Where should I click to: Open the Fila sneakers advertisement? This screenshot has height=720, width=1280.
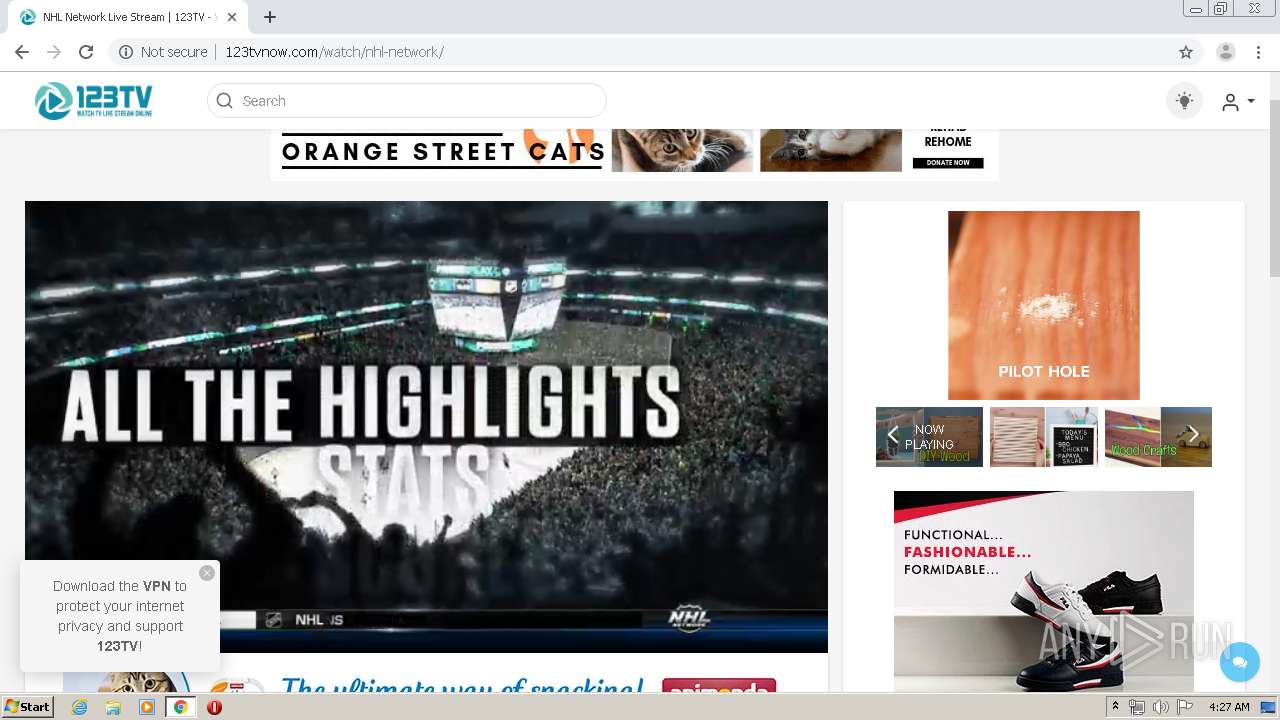[x=1044, y=591]
